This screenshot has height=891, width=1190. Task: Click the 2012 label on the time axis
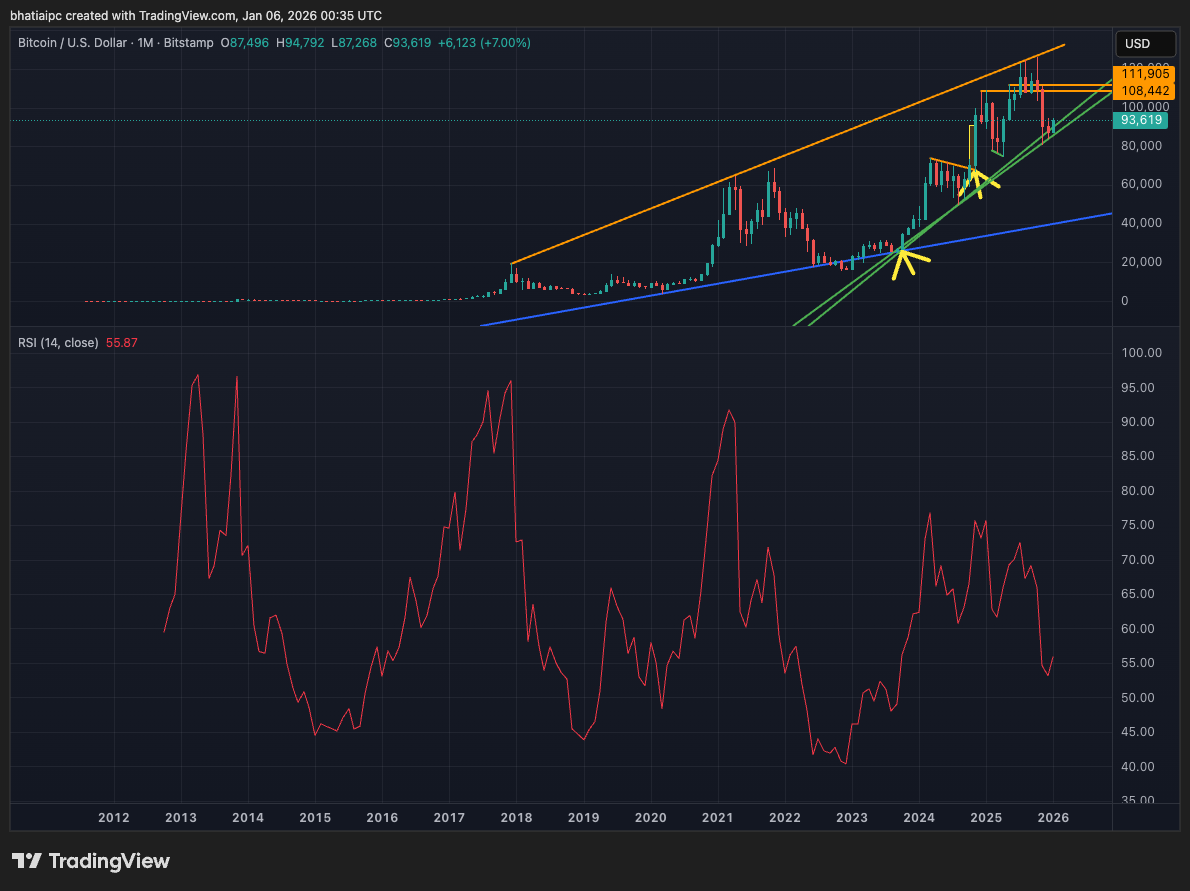[114, 818]
